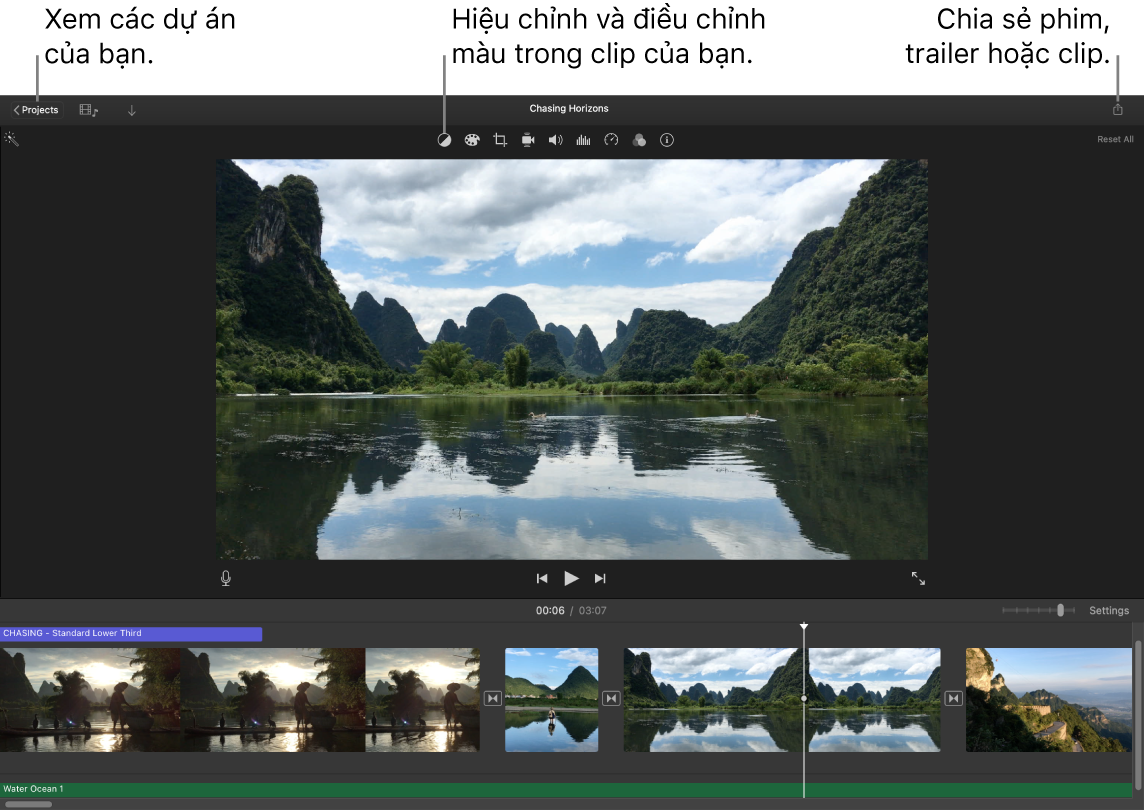
Task: Click transition after the fisherman clip
Action: point(492,699)
